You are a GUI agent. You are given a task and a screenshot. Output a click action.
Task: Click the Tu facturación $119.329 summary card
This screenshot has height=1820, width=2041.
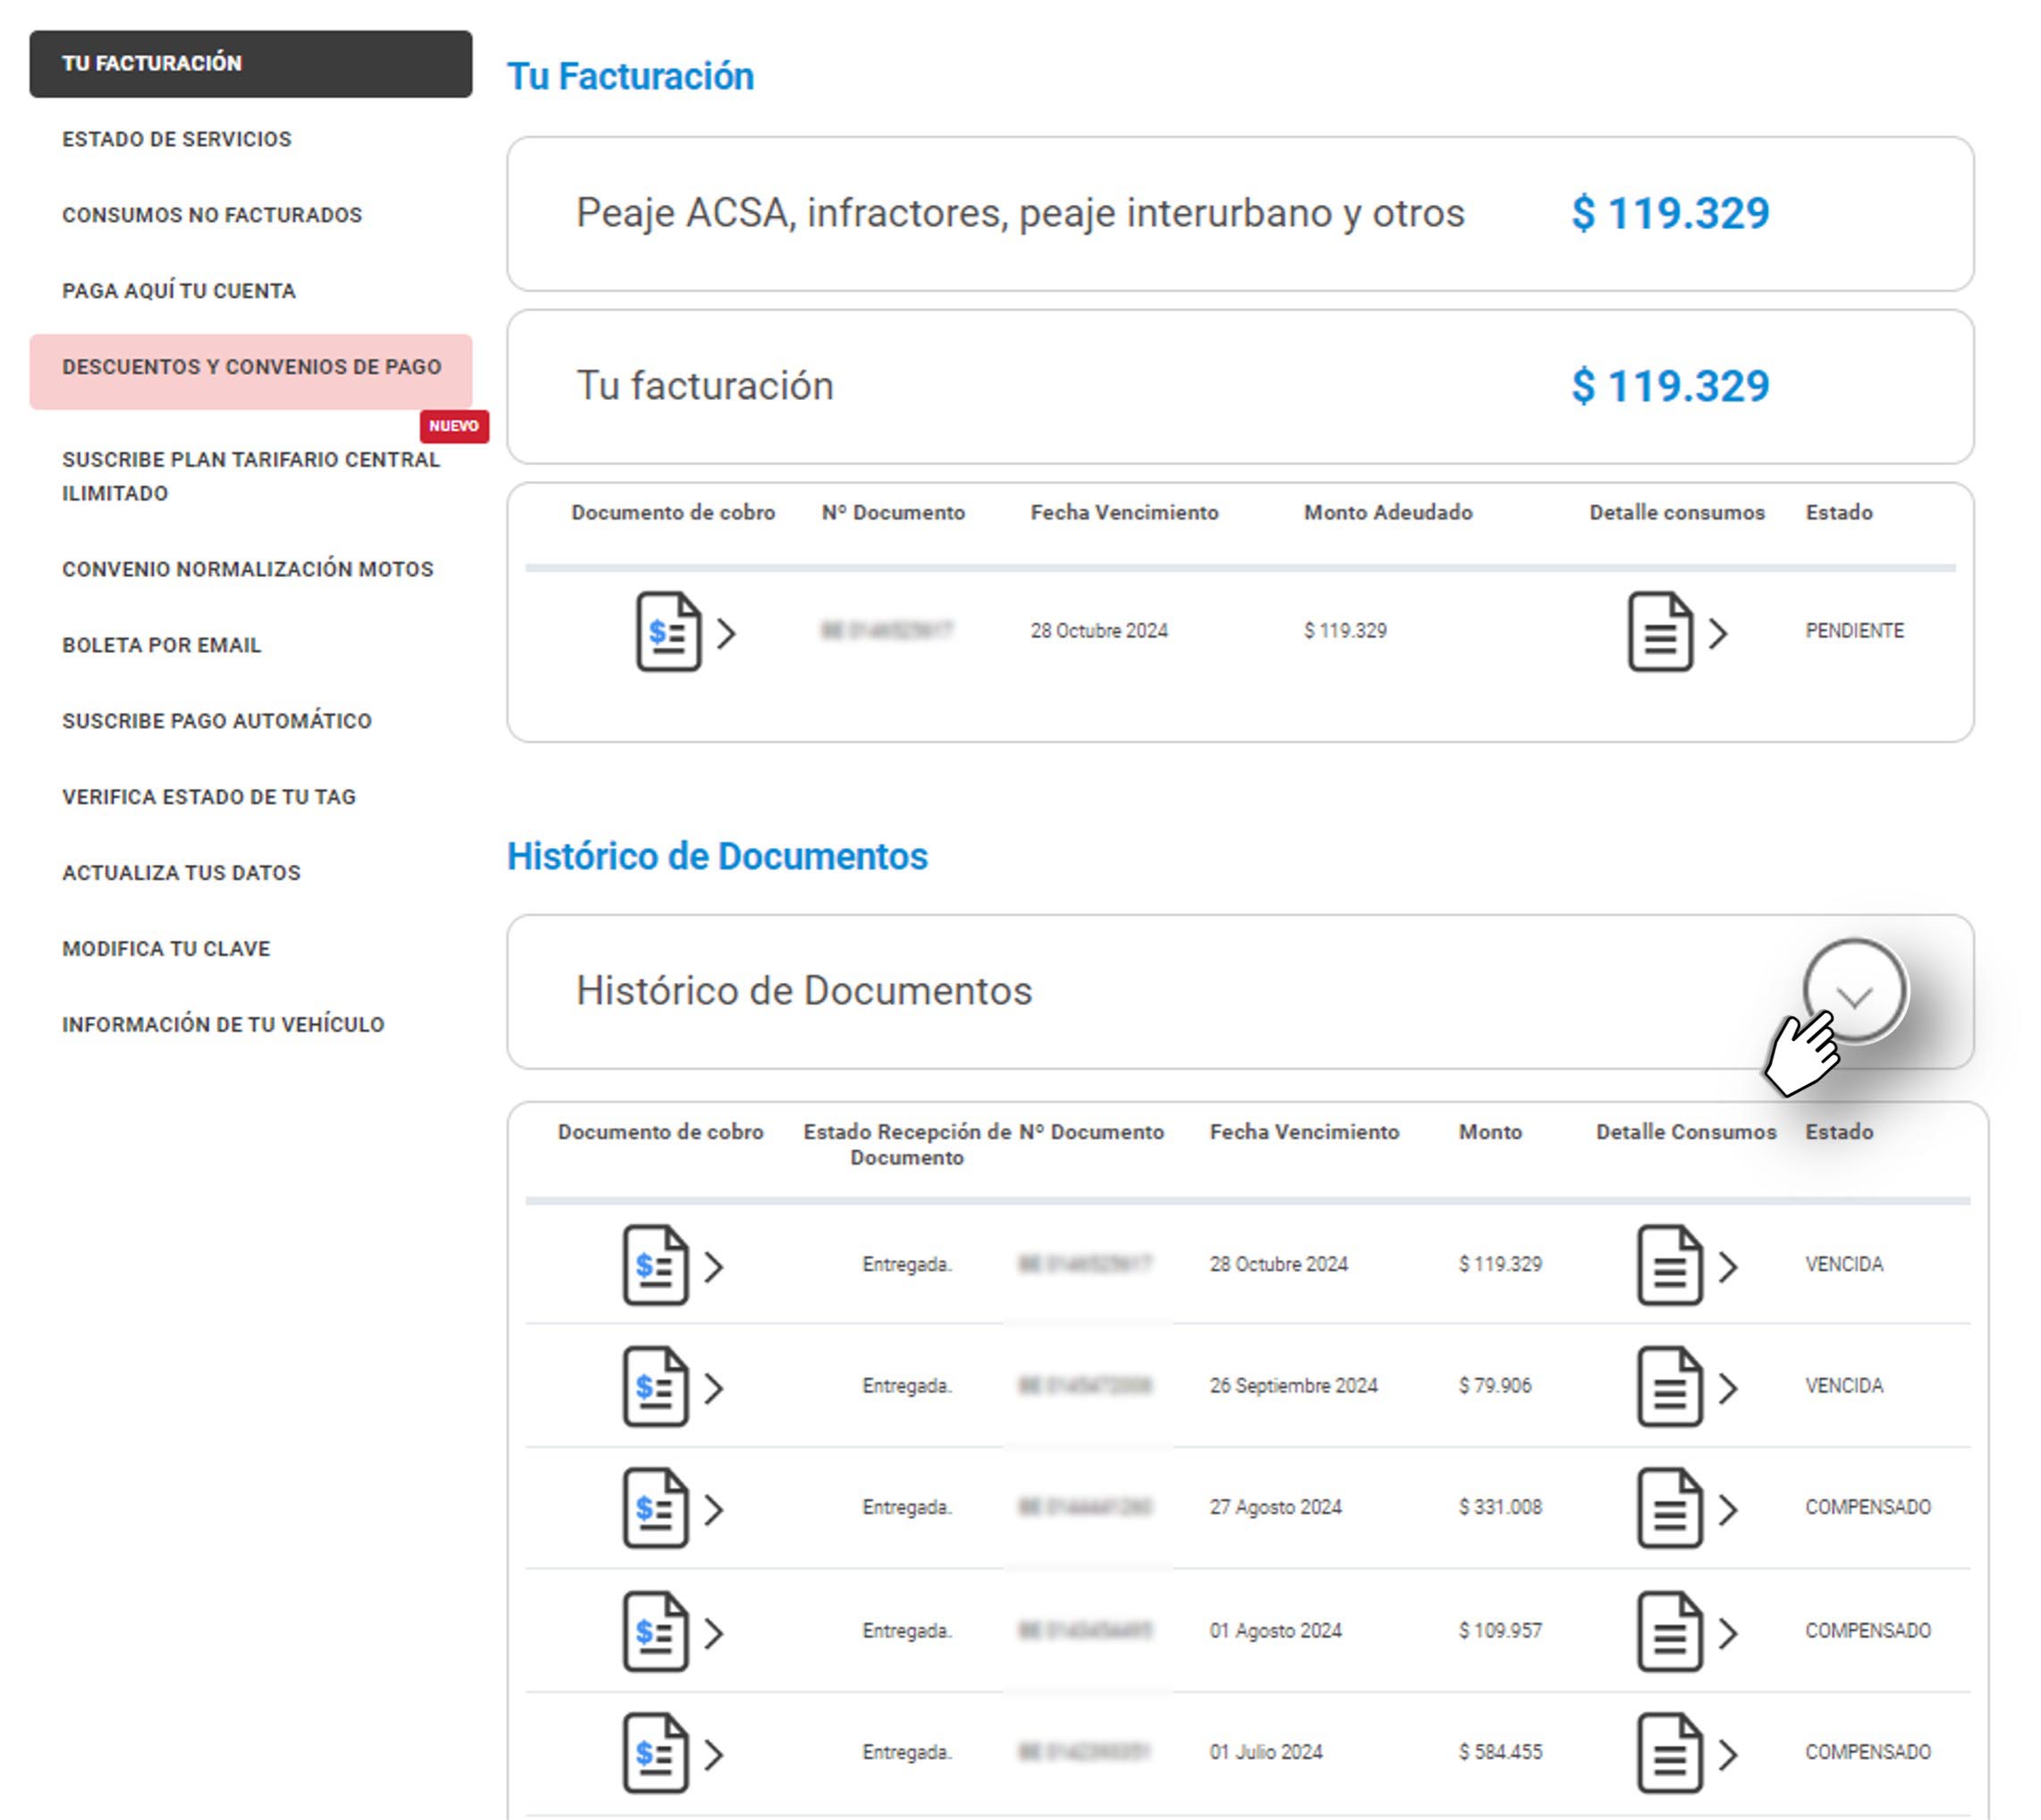coord(1239,386)
